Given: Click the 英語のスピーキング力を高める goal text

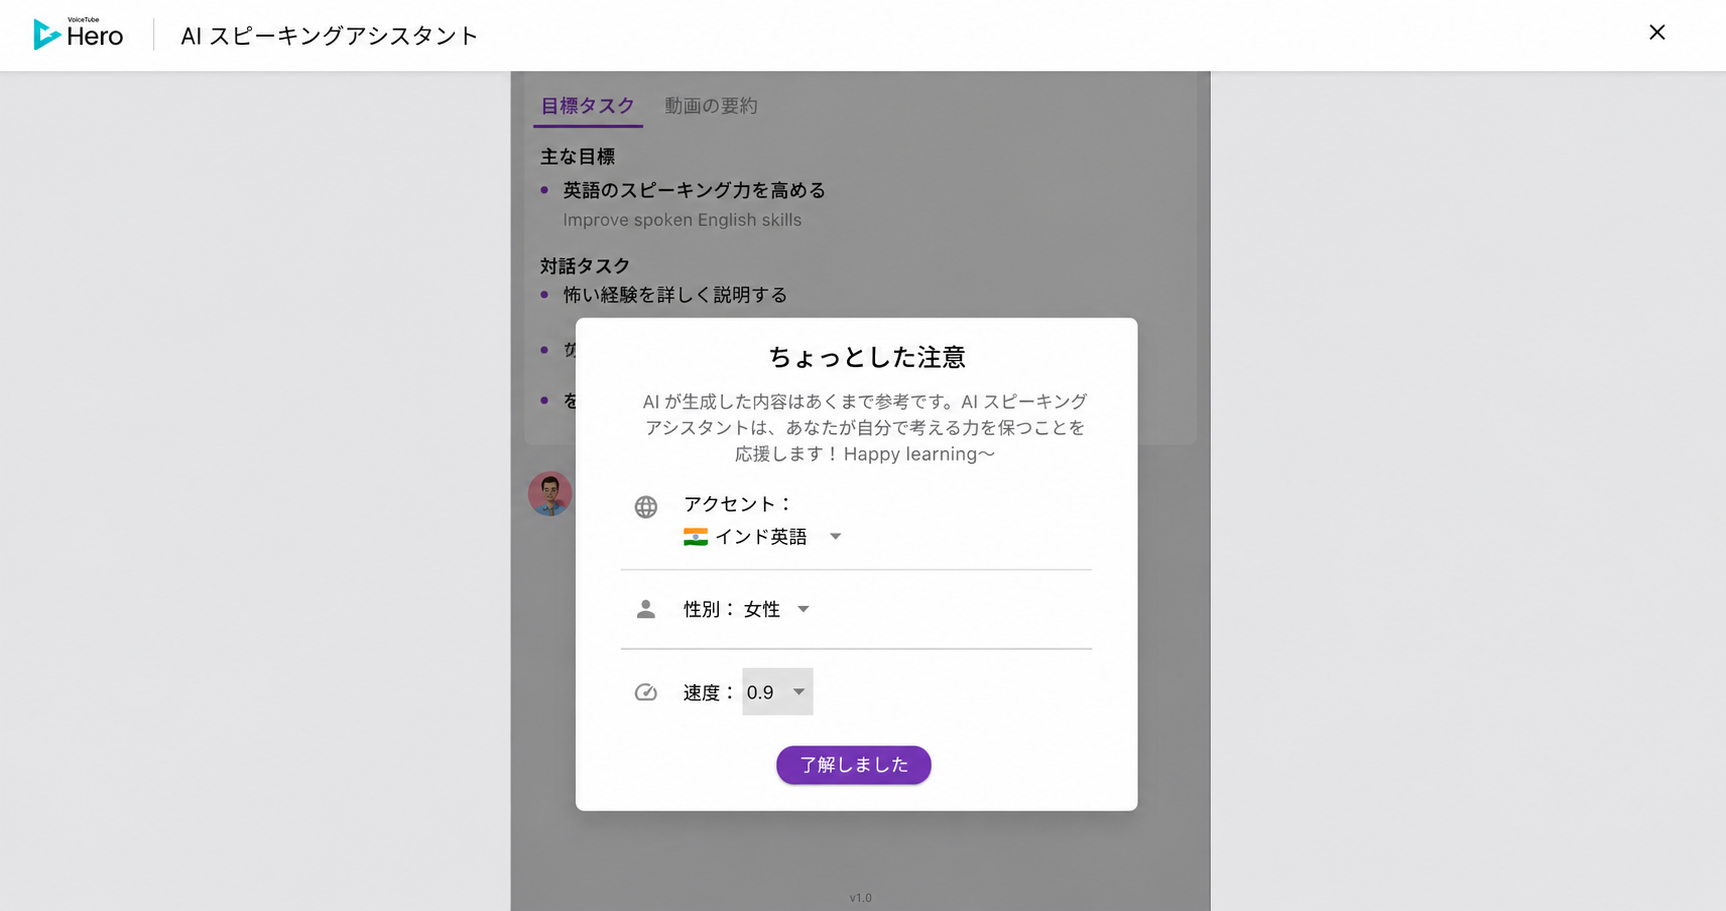Looking at the screenshot, I should [x=694, y=190].
